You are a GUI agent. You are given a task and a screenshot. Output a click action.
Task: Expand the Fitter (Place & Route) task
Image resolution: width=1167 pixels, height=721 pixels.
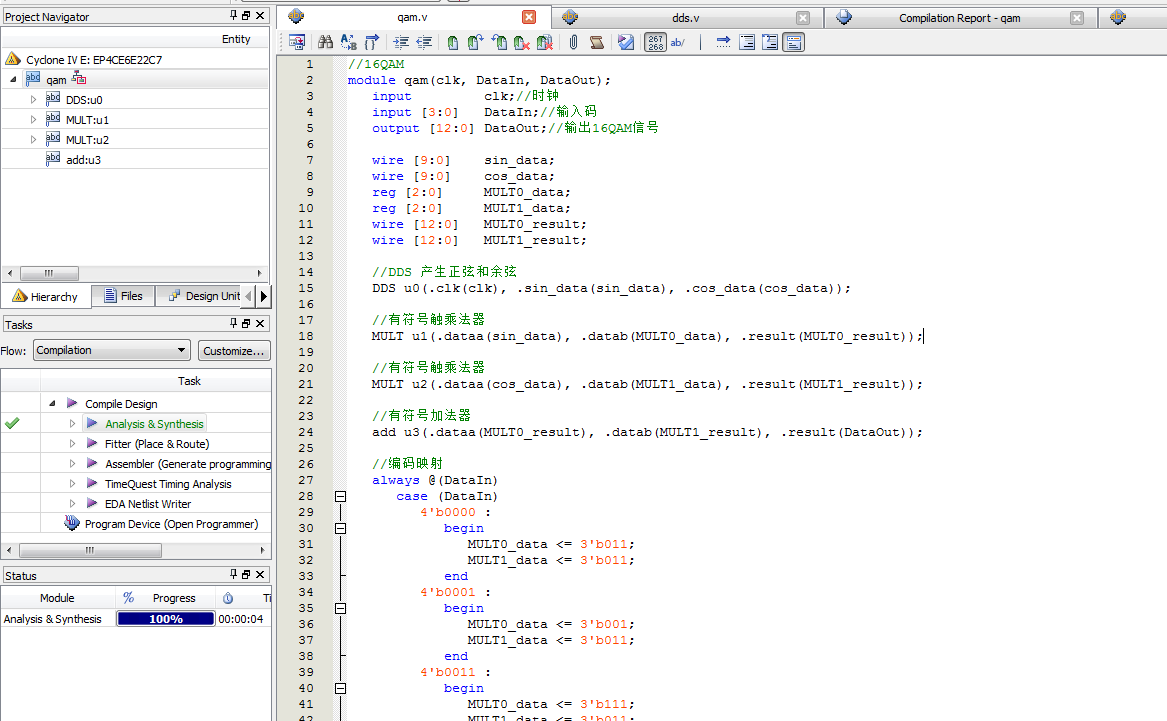[72, 443]
